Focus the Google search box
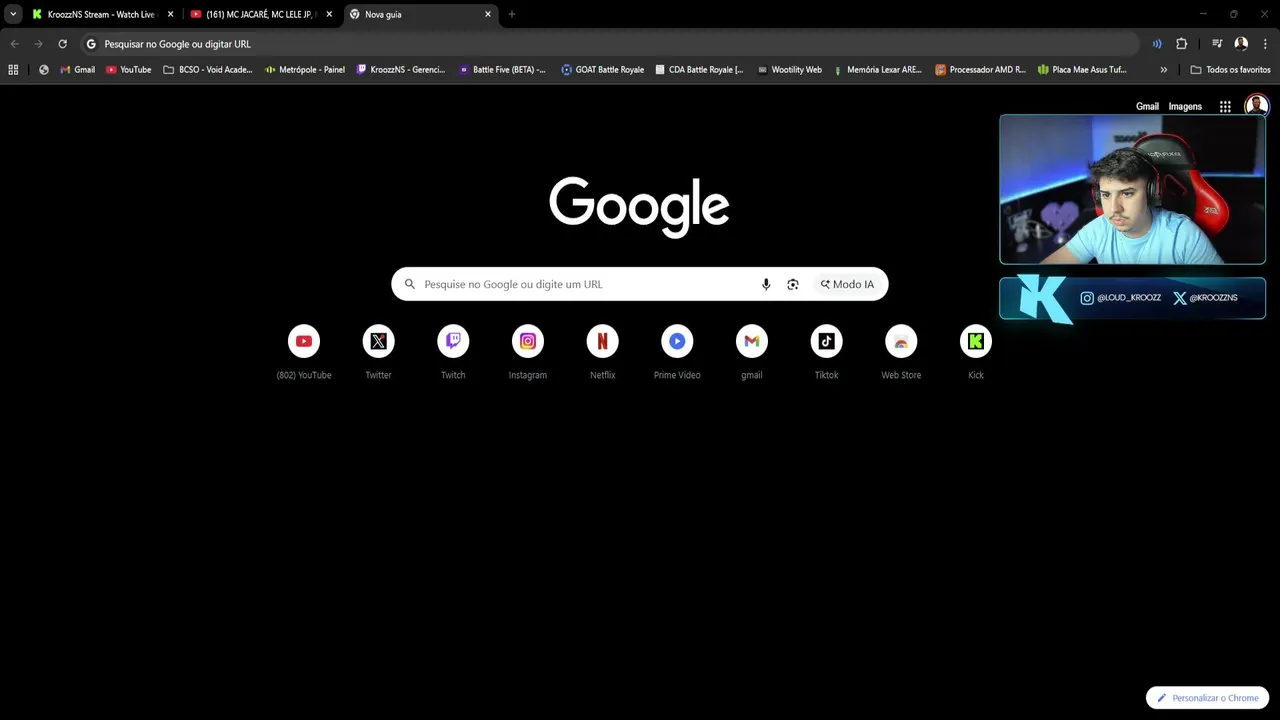The width and height of the screenshot is (1280, 720). (640, 284)
